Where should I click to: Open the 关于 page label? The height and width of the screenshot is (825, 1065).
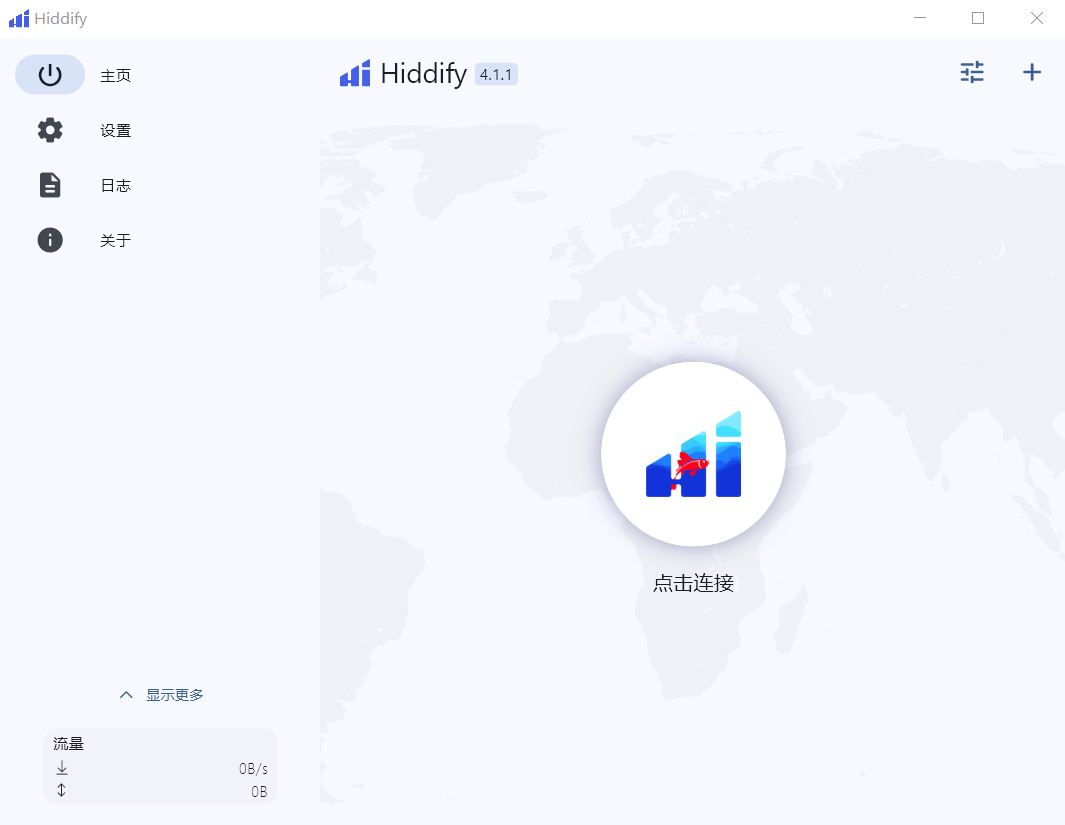click(116, 241)
